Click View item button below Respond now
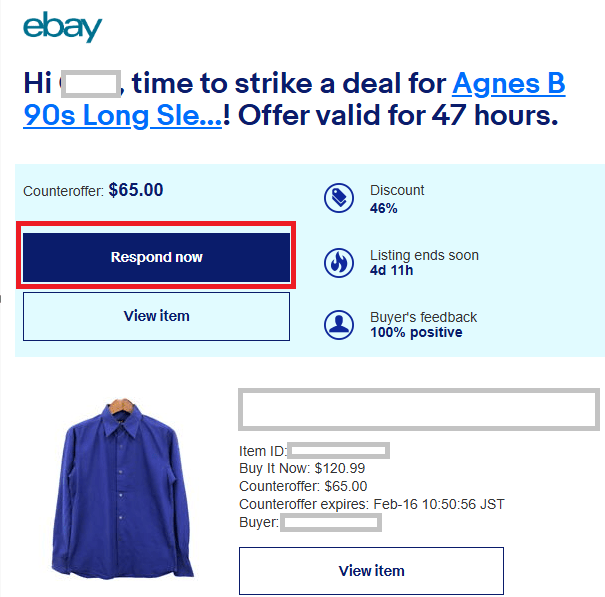This screenshot has height=597, width=605. [x=156, y=316]
